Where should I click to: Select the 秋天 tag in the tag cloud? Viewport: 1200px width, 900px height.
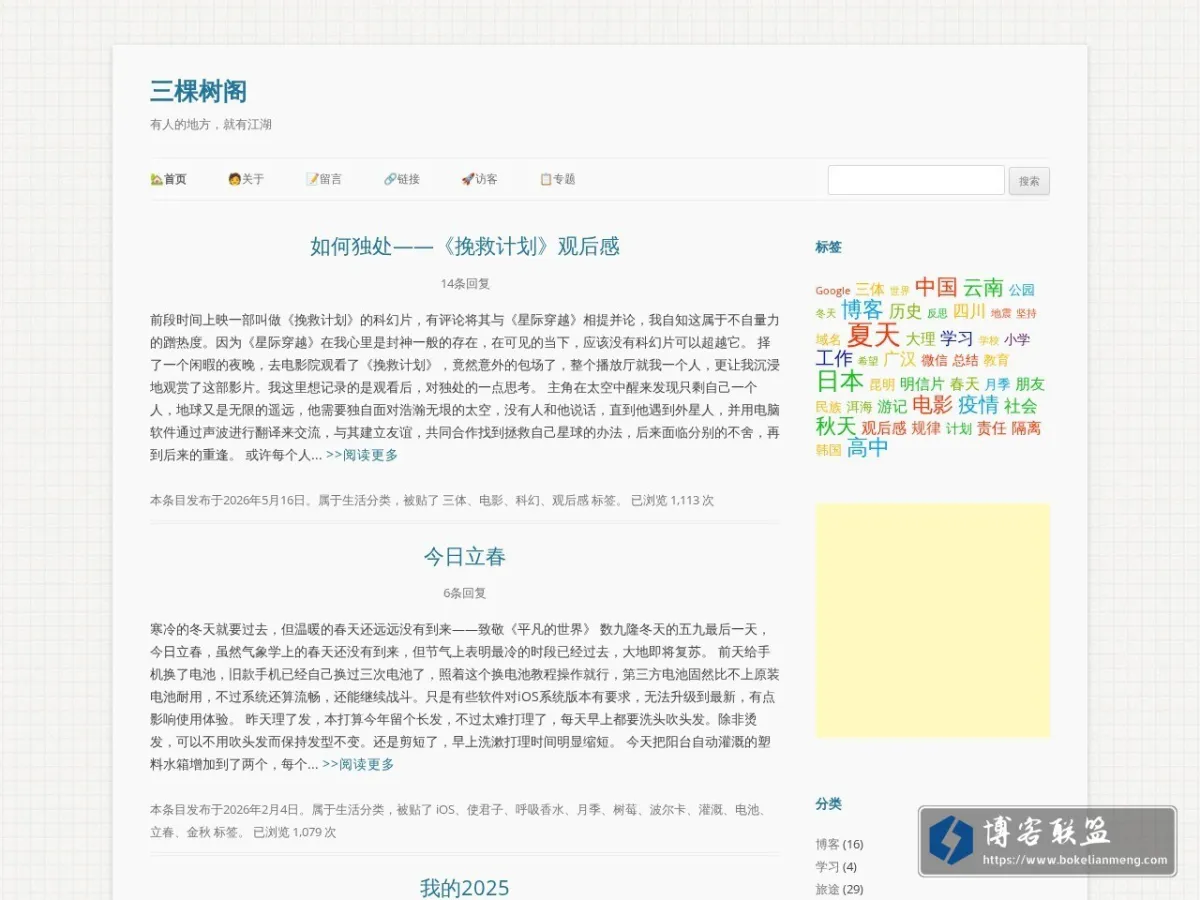(836, 427)
